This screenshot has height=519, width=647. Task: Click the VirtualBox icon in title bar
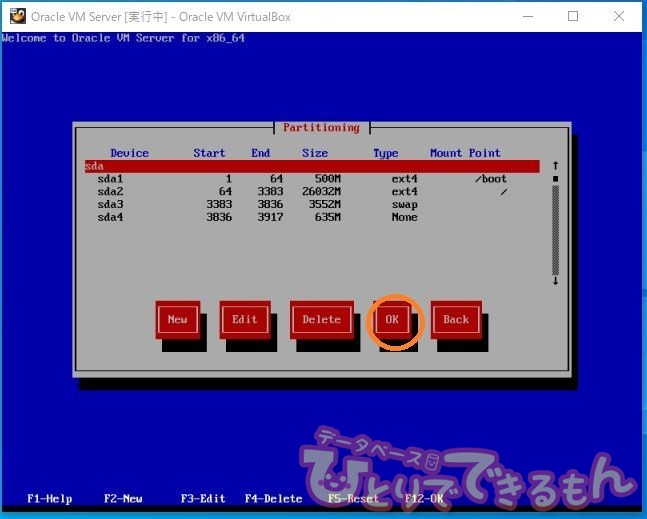pyautogui.click(x=17, y=16)
